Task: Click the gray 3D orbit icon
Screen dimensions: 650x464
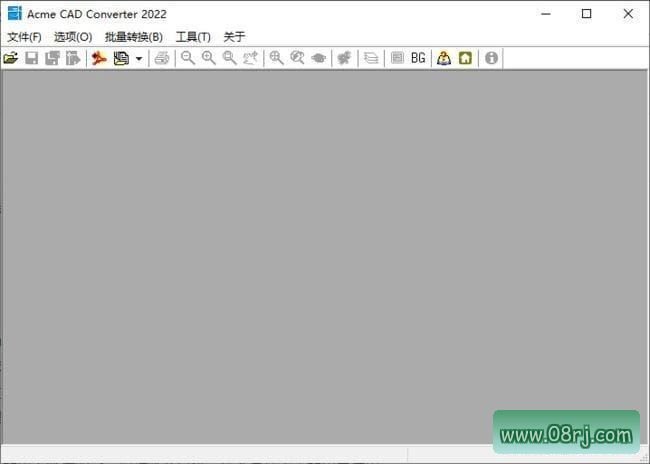Action: 318,58
